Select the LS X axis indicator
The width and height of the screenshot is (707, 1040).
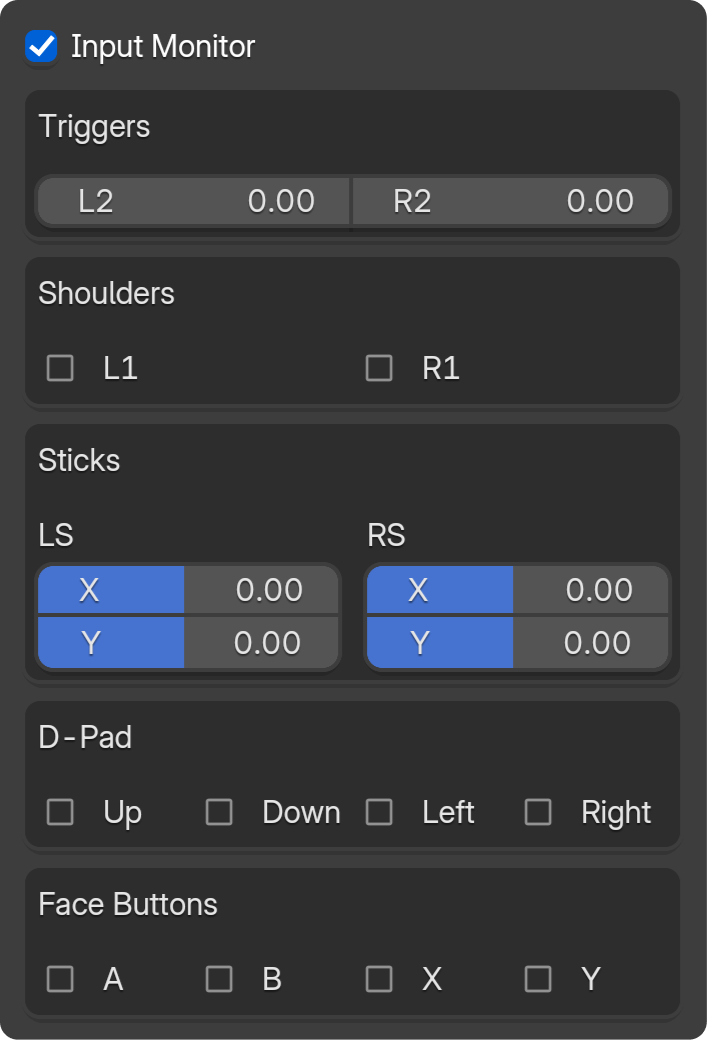(110, 590)
